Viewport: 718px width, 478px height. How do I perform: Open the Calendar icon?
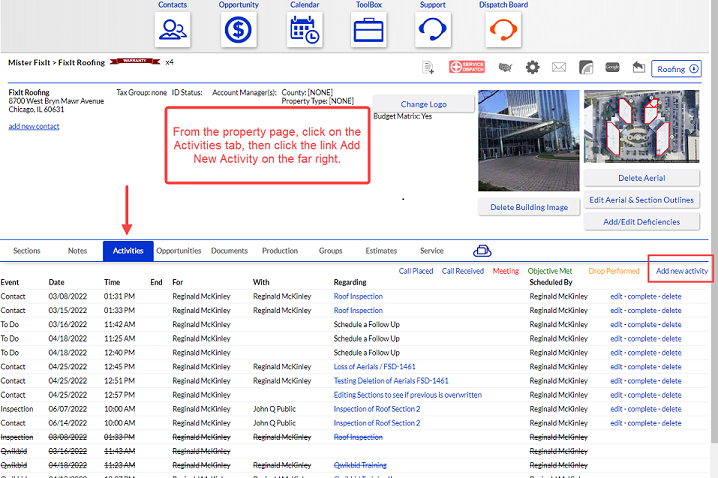(305, 30)
